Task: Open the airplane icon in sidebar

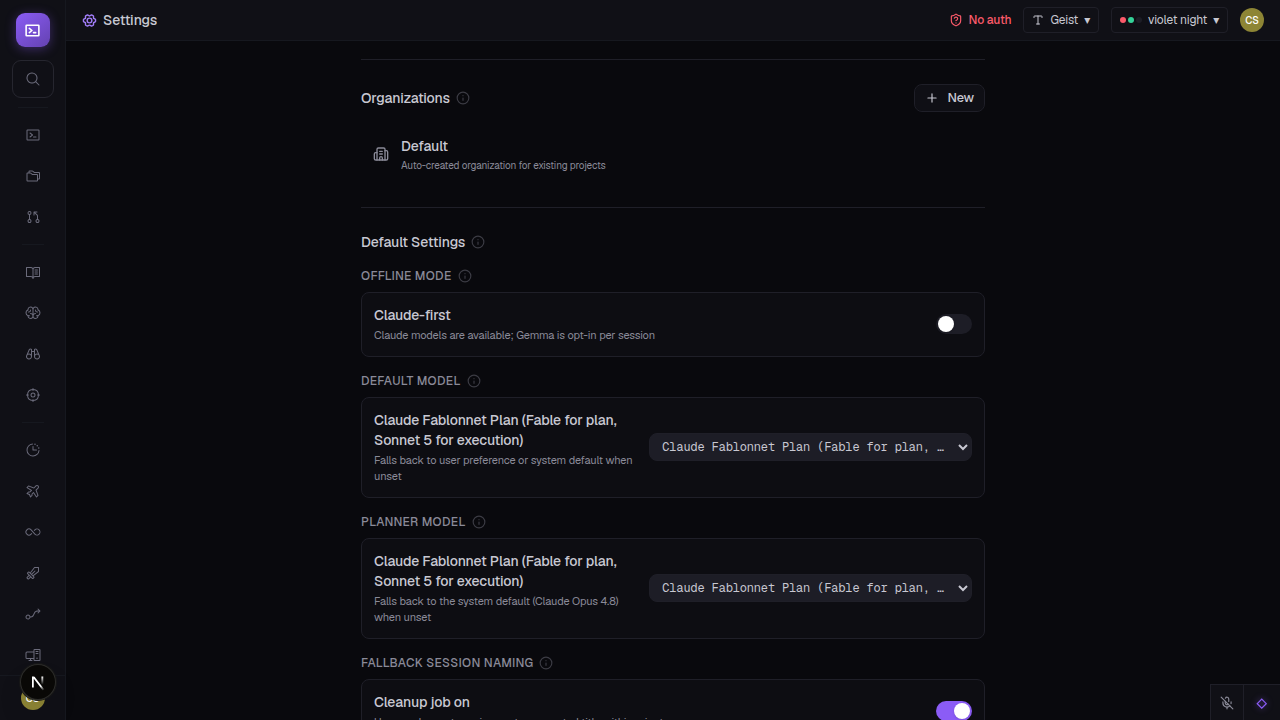Action: (33, 491)
